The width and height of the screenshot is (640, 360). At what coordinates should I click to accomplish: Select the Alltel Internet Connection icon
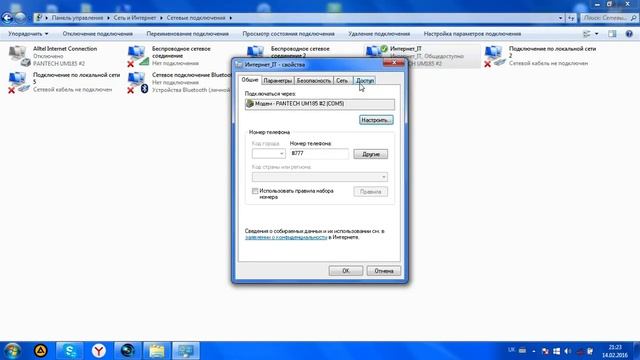tap(19, 56)
